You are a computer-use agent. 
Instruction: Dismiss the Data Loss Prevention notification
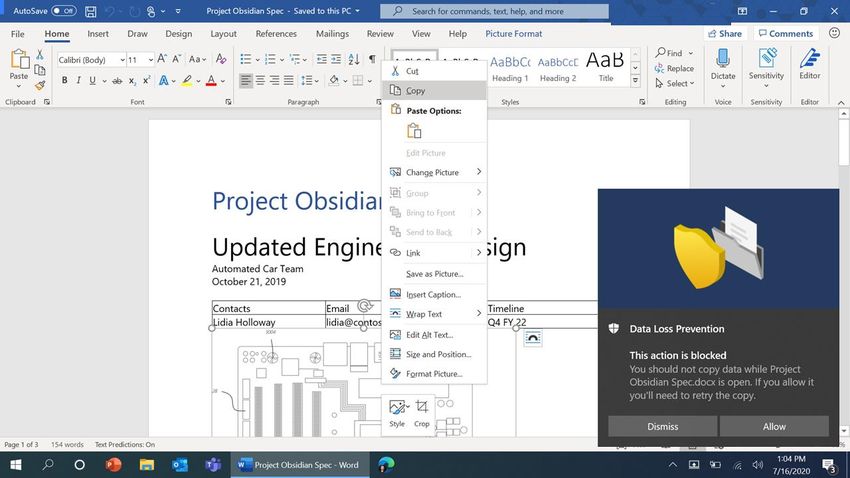(x=662, y=426)
